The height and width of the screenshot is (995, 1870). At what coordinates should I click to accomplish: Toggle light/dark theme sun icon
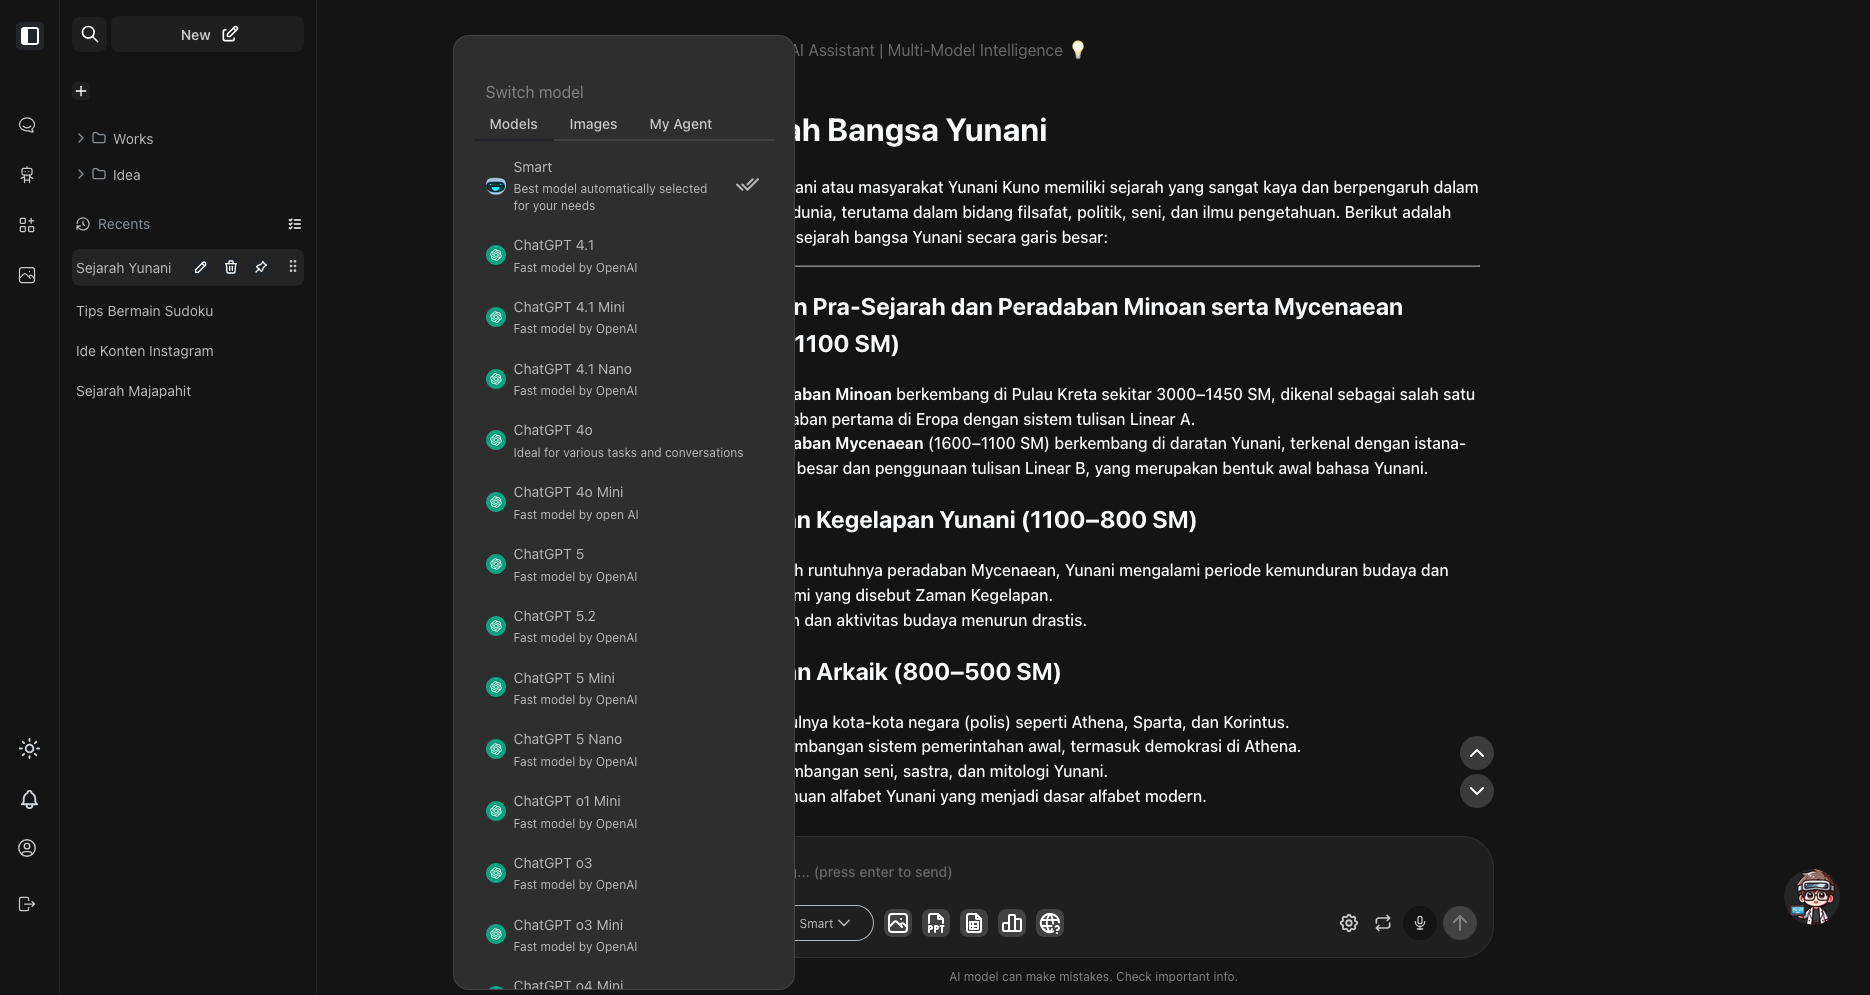pyautogui.click(x=29, y=748)
